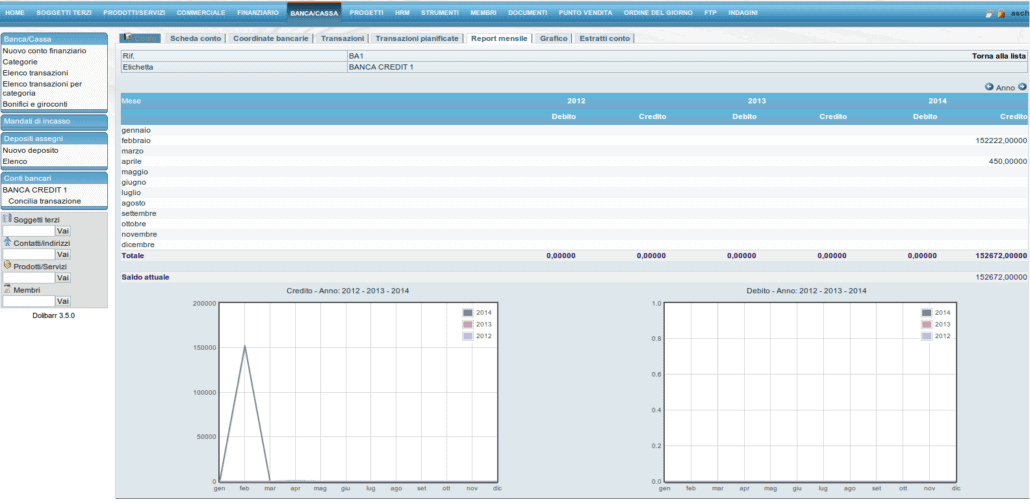The width and height of the screenshot is (1030, 504).
Task: Click the leftmost icon beside the username
Action: (989, 14)
